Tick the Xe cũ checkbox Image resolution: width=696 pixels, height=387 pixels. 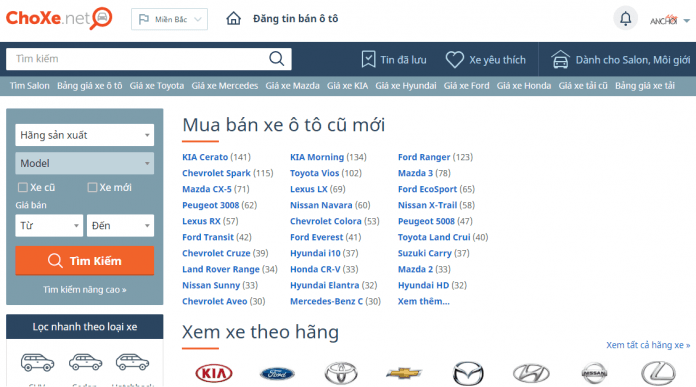pos(23,187)
